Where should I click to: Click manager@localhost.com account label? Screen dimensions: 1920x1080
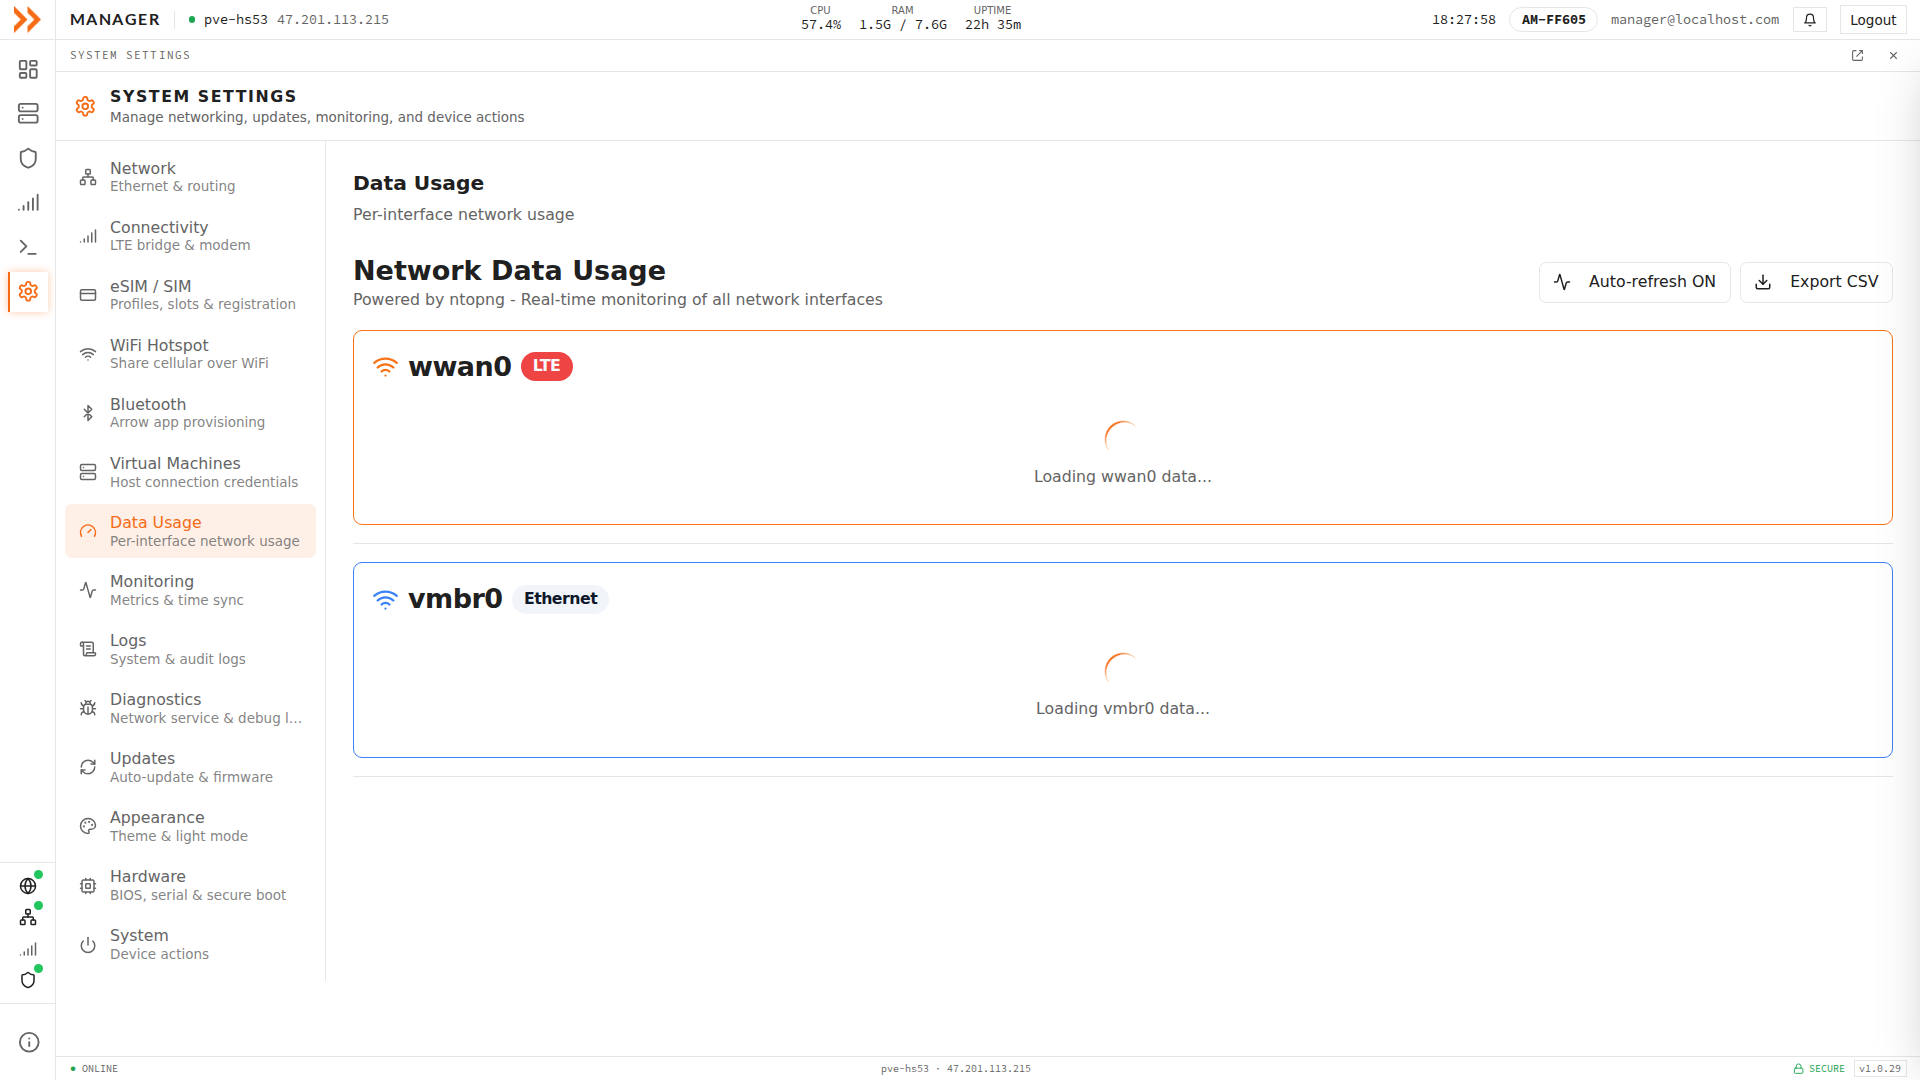(1694, 20)
